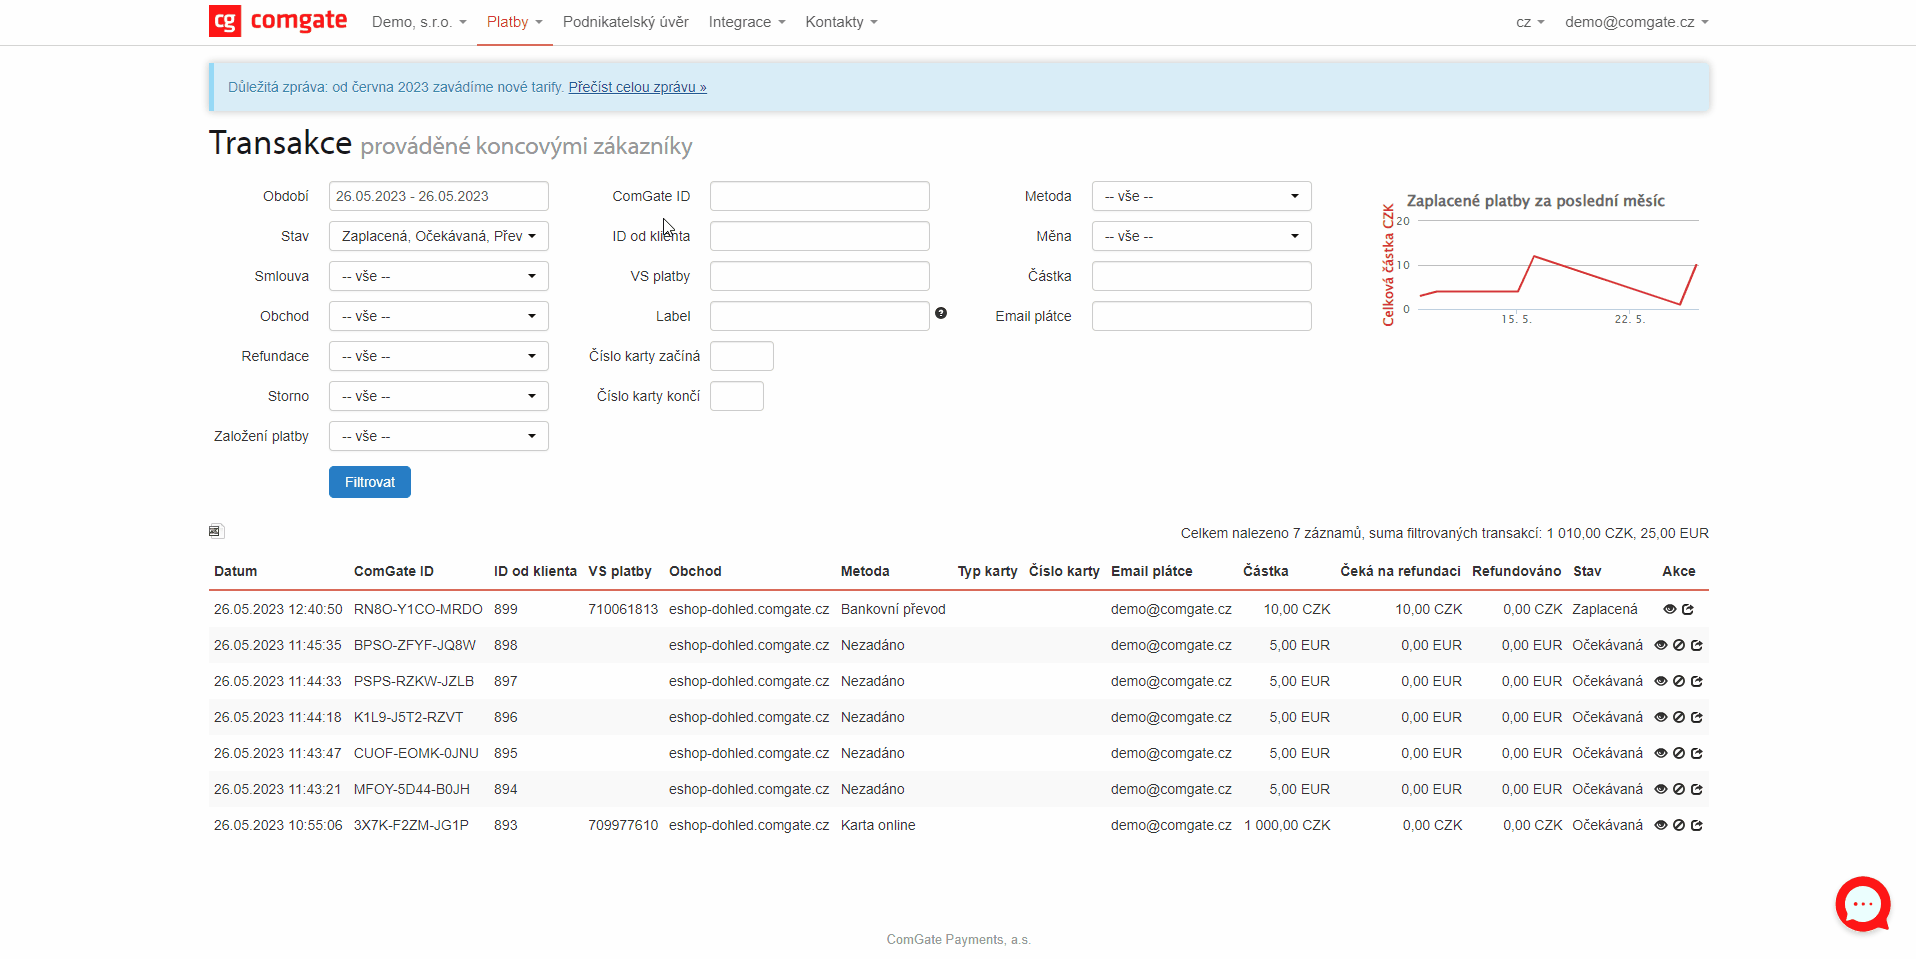This screenshot has width=1916, height=959.
Task: Sort table by ComGate ID column header
Action: [394, 571]
